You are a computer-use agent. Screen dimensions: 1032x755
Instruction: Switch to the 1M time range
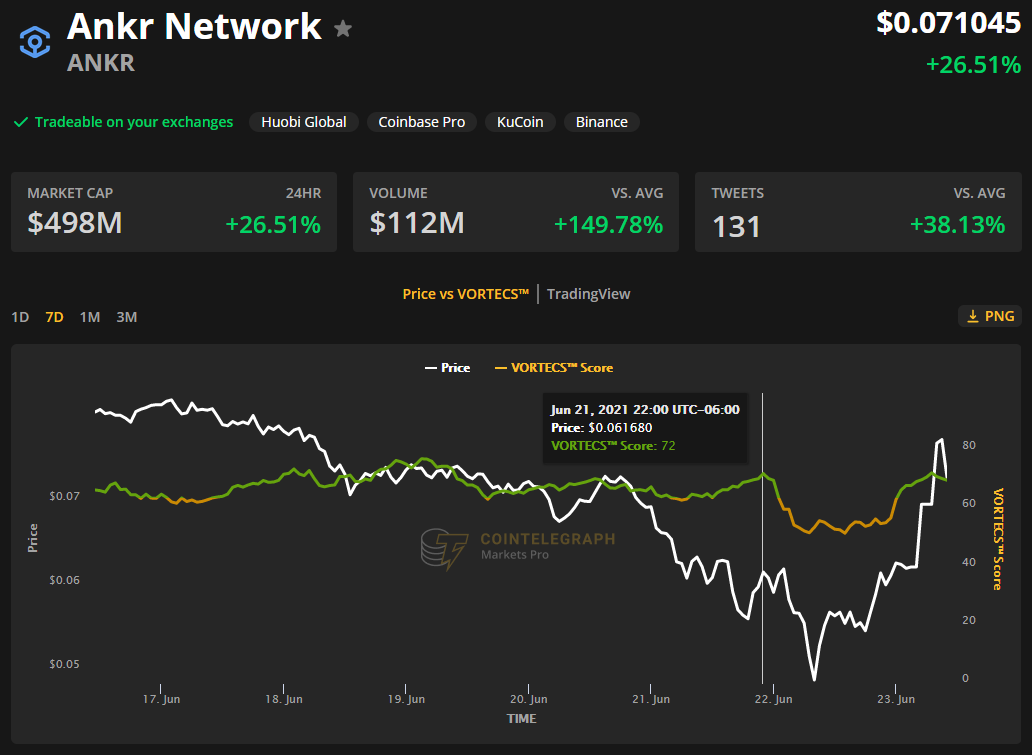[90, 317]
